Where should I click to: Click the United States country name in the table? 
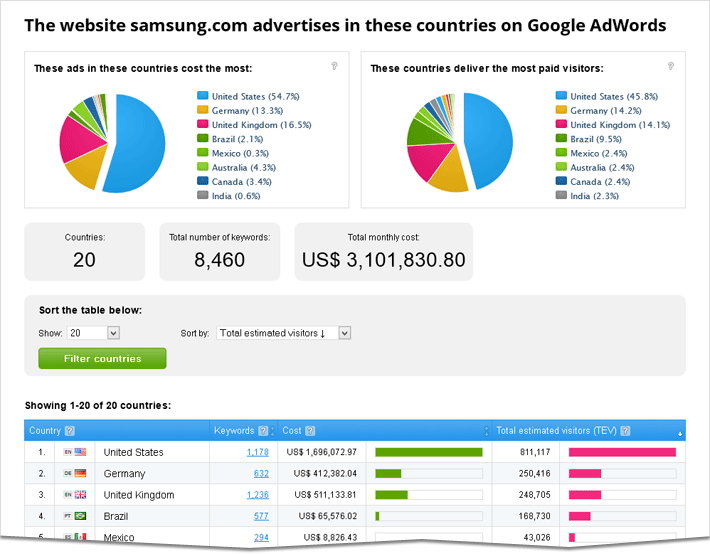(x=133, y=452)
